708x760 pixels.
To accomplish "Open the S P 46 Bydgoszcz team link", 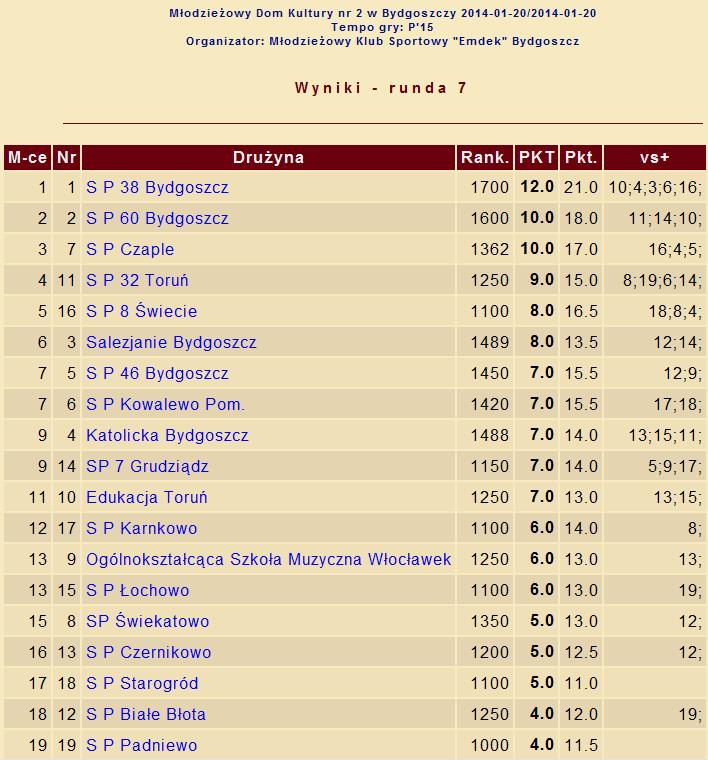I will pyautogui.click(x=157, y=373).
